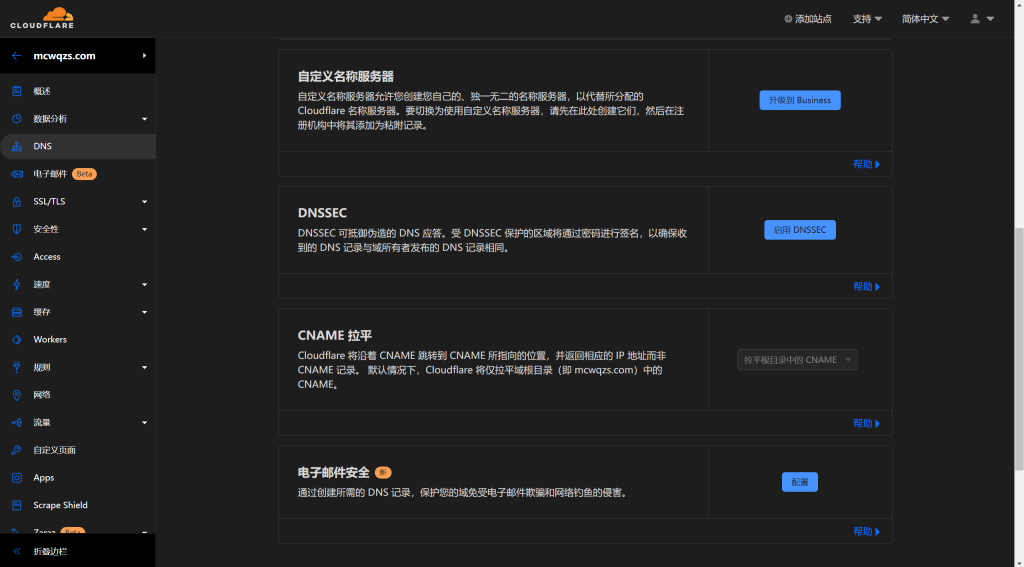Click the 启用 DNSSEC button
This screenshot has height=567, width=1024.
pos(800,230)
